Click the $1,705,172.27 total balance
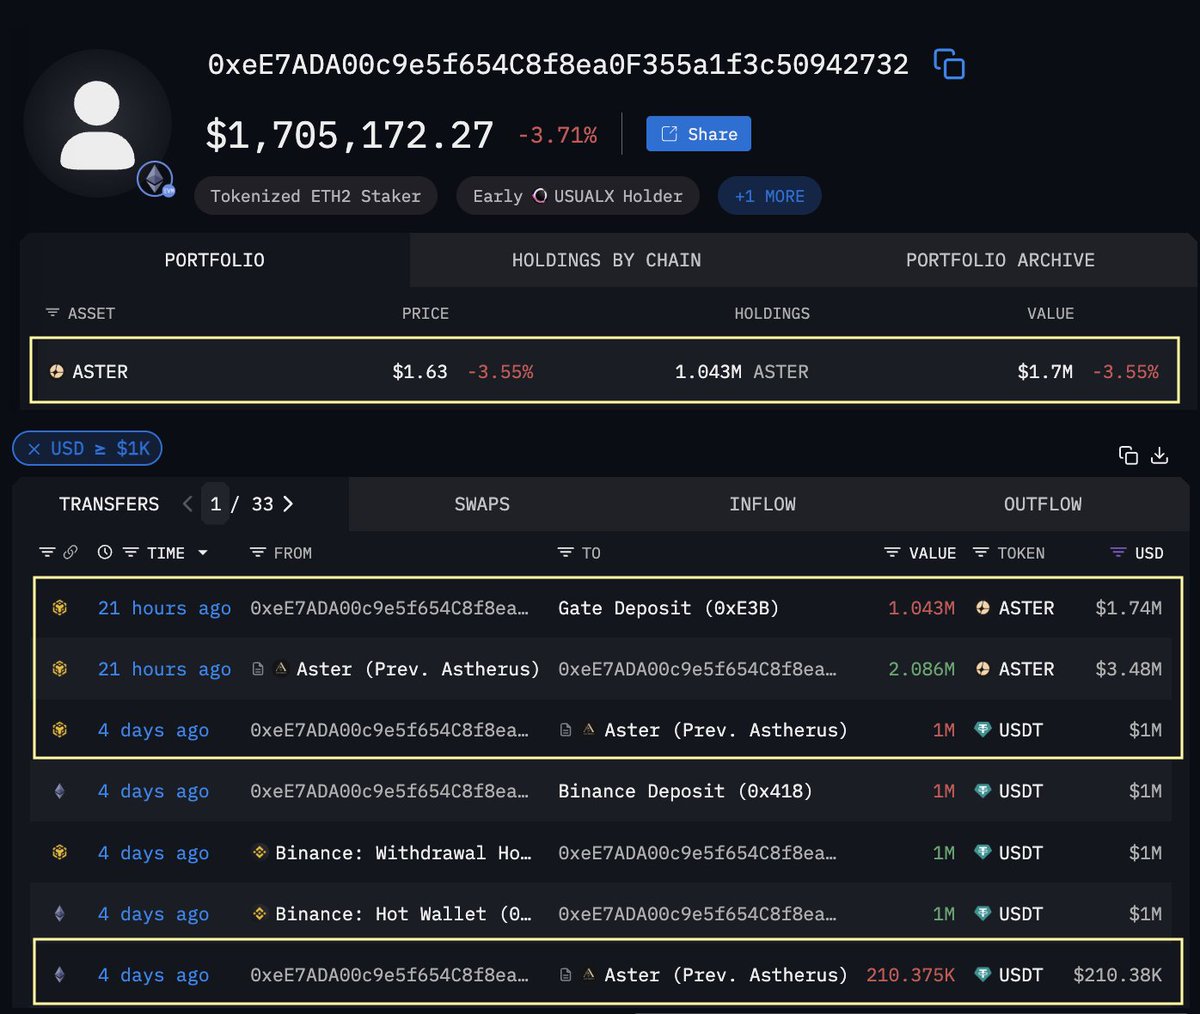Viewport: 1200px width, 1014px height. [350, 135]
